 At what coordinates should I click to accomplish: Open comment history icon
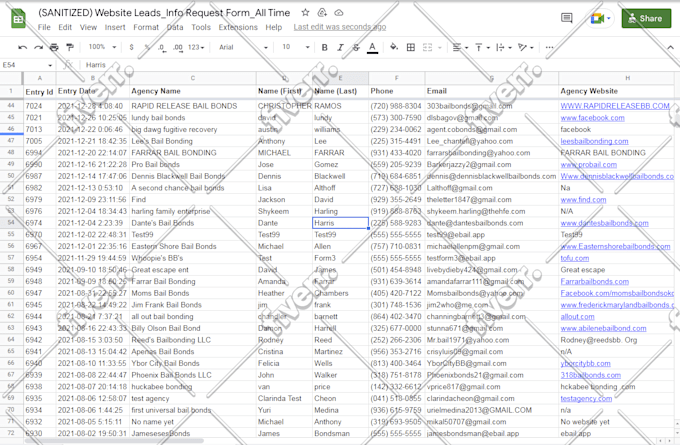567,18
